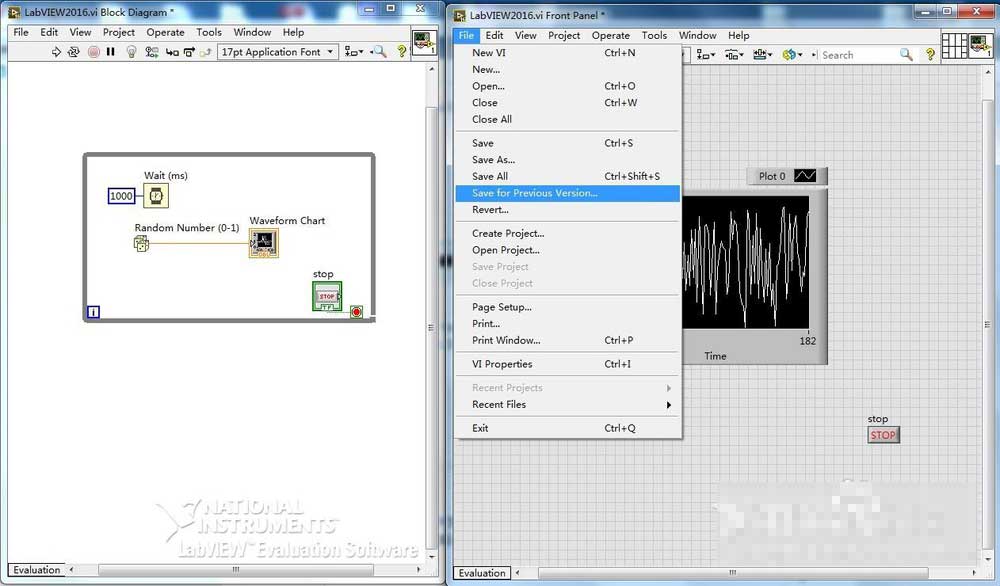Click Context Help question mark in Front Panel
The height and width of the screenshot is (586, 1000).
tap(930, 55)
